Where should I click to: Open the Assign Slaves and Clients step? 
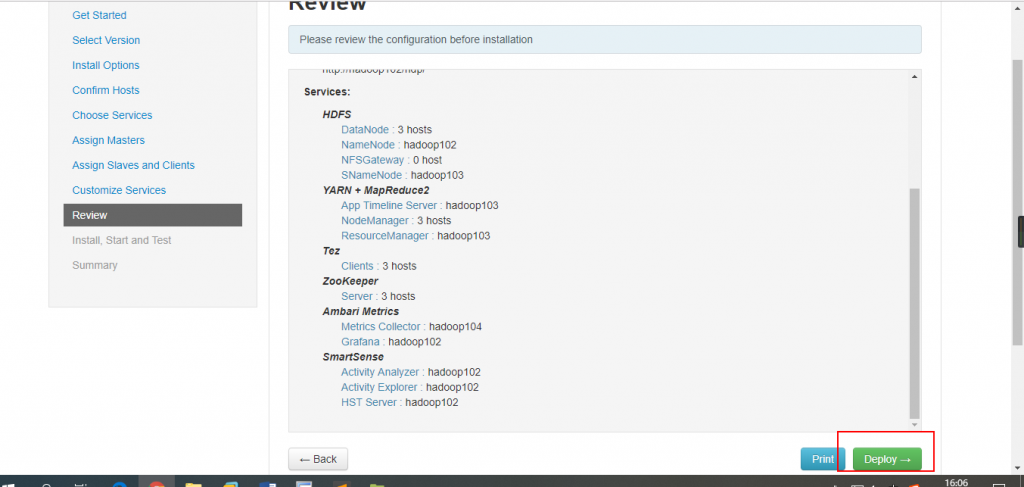point(133,165)
